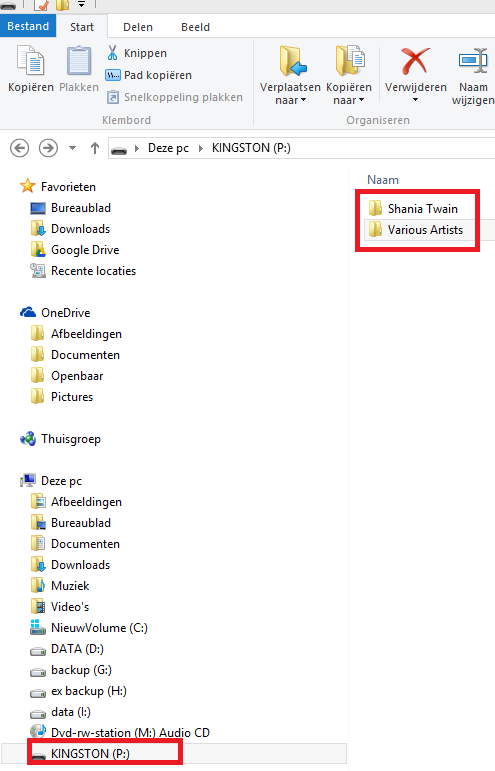The width and height of the screenshot is (495, 771).
Task: Select the Knippen scissors icon
Action: 113,53
